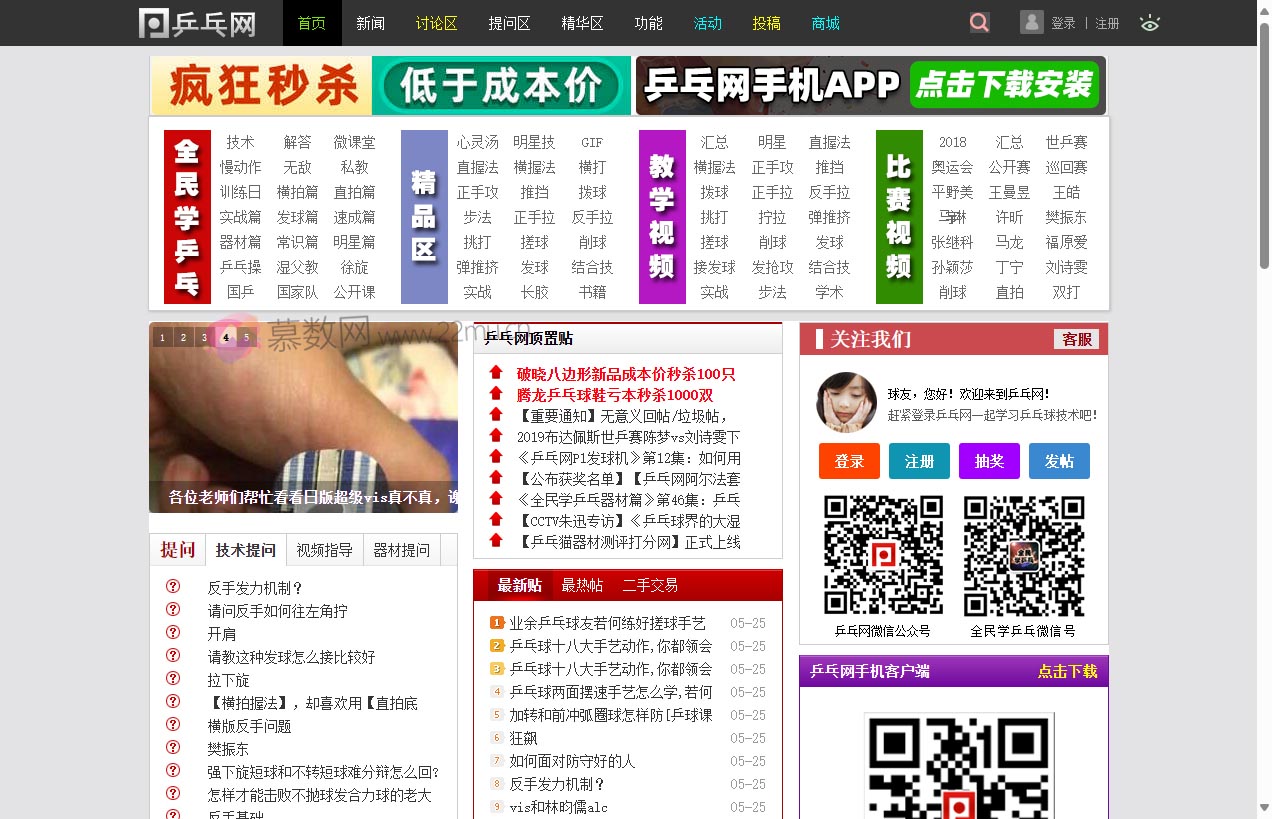Viewport: 1272px width, 819px height.
Task: Click the 乒乓网微信公众号 QR code
Action: pos(883,555)
